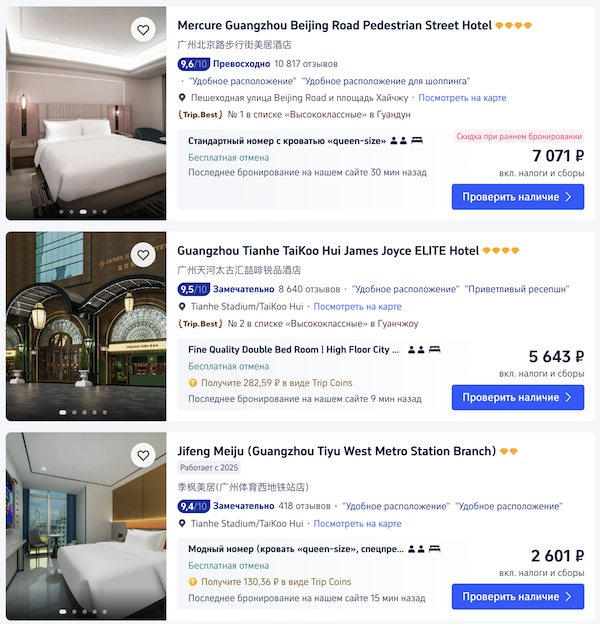Toggle heart on James Joyce ELITE Hotel
Screen dimensions: 600x624
[143, 255]
